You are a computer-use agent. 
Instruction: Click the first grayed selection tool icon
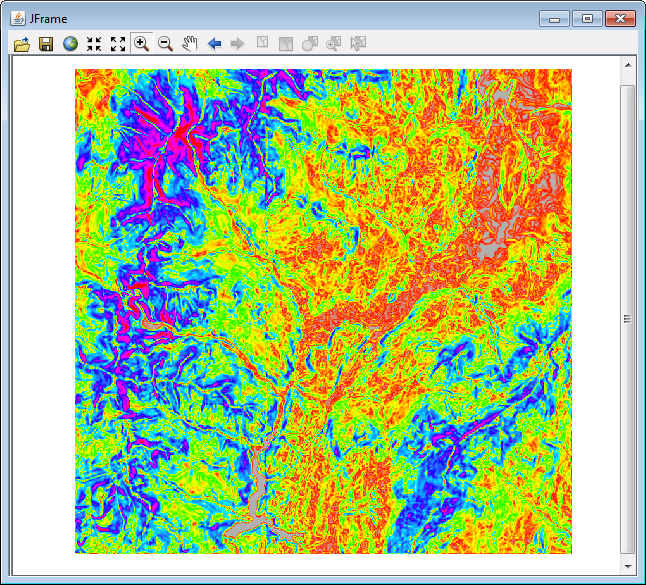coord(263,44)
